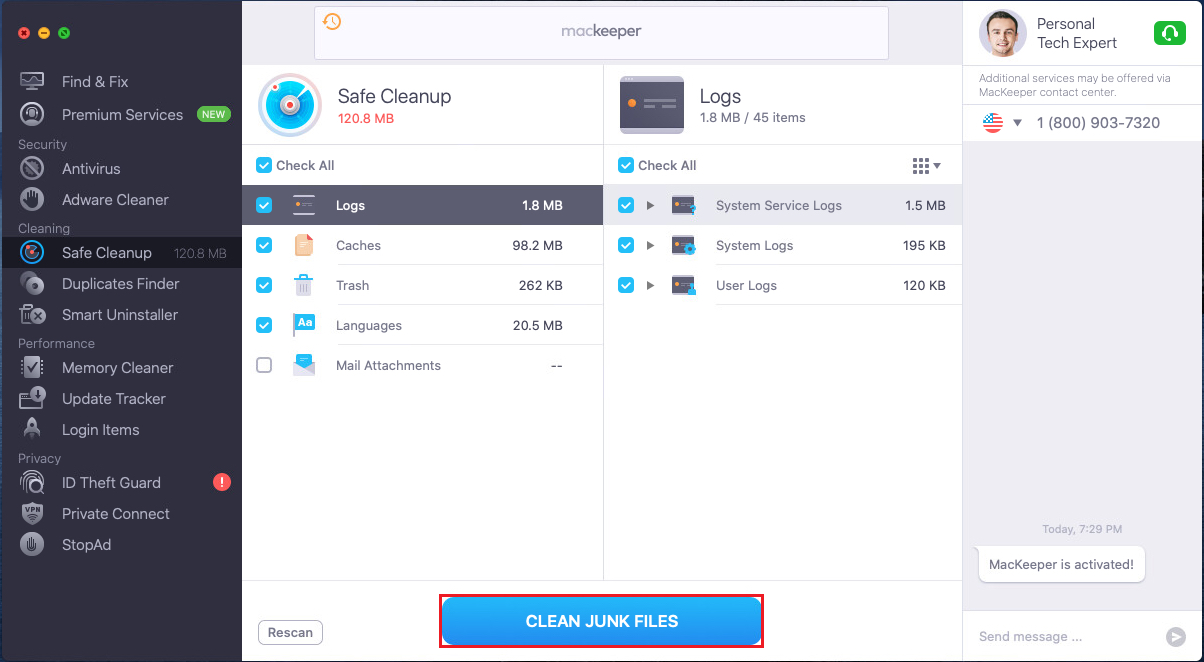Click the Login Items rocket icon

(32, 429)
